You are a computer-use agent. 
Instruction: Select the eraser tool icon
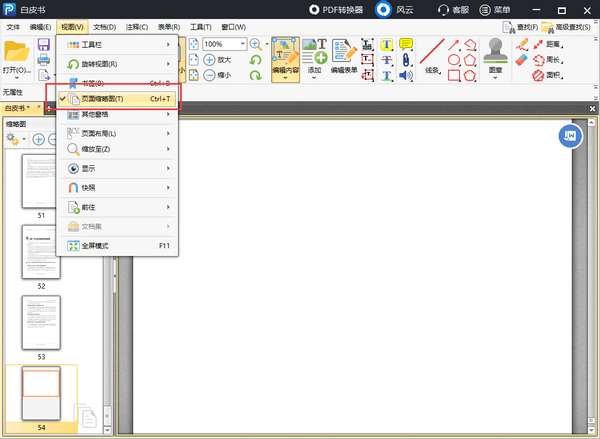click(x=522, y=60)
